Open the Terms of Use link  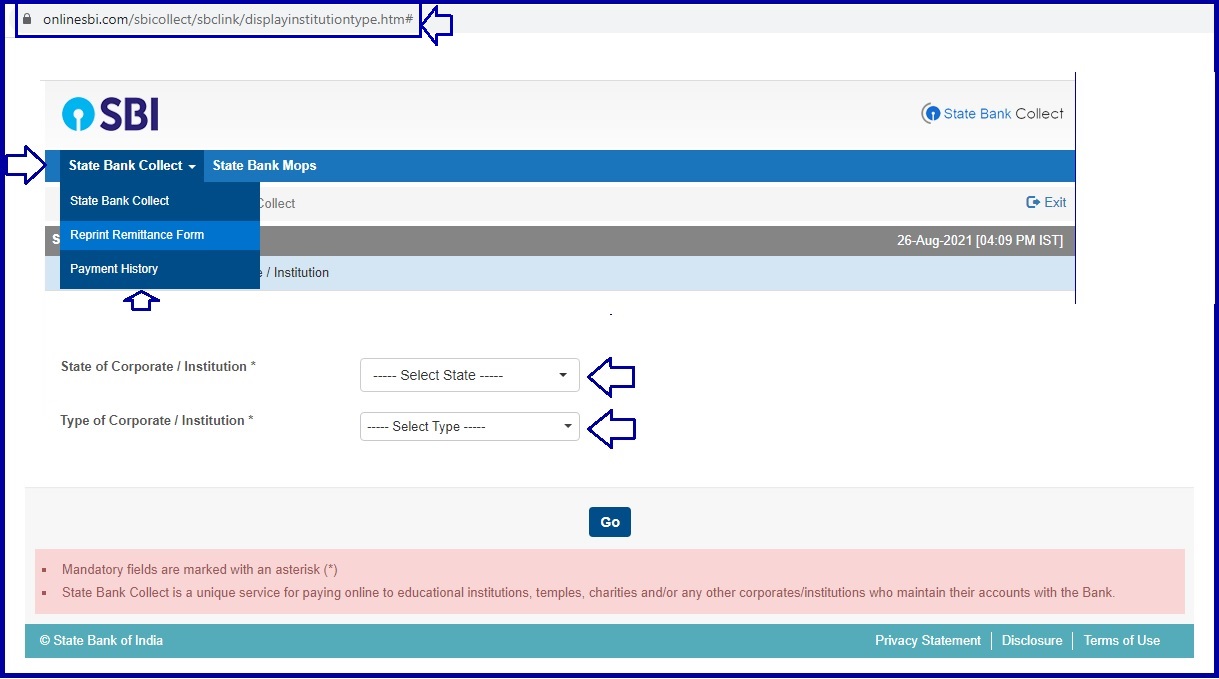point(1121,640)
